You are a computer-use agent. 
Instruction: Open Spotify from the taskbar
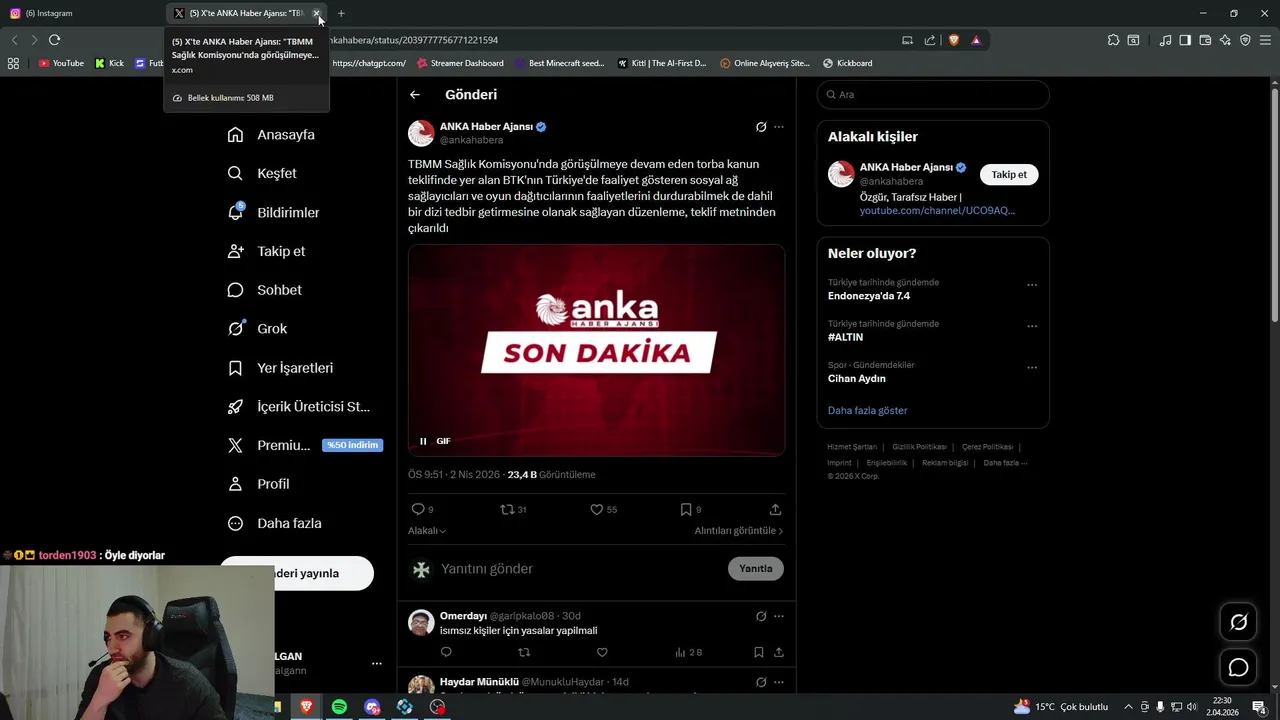click(x=339, y=707)
